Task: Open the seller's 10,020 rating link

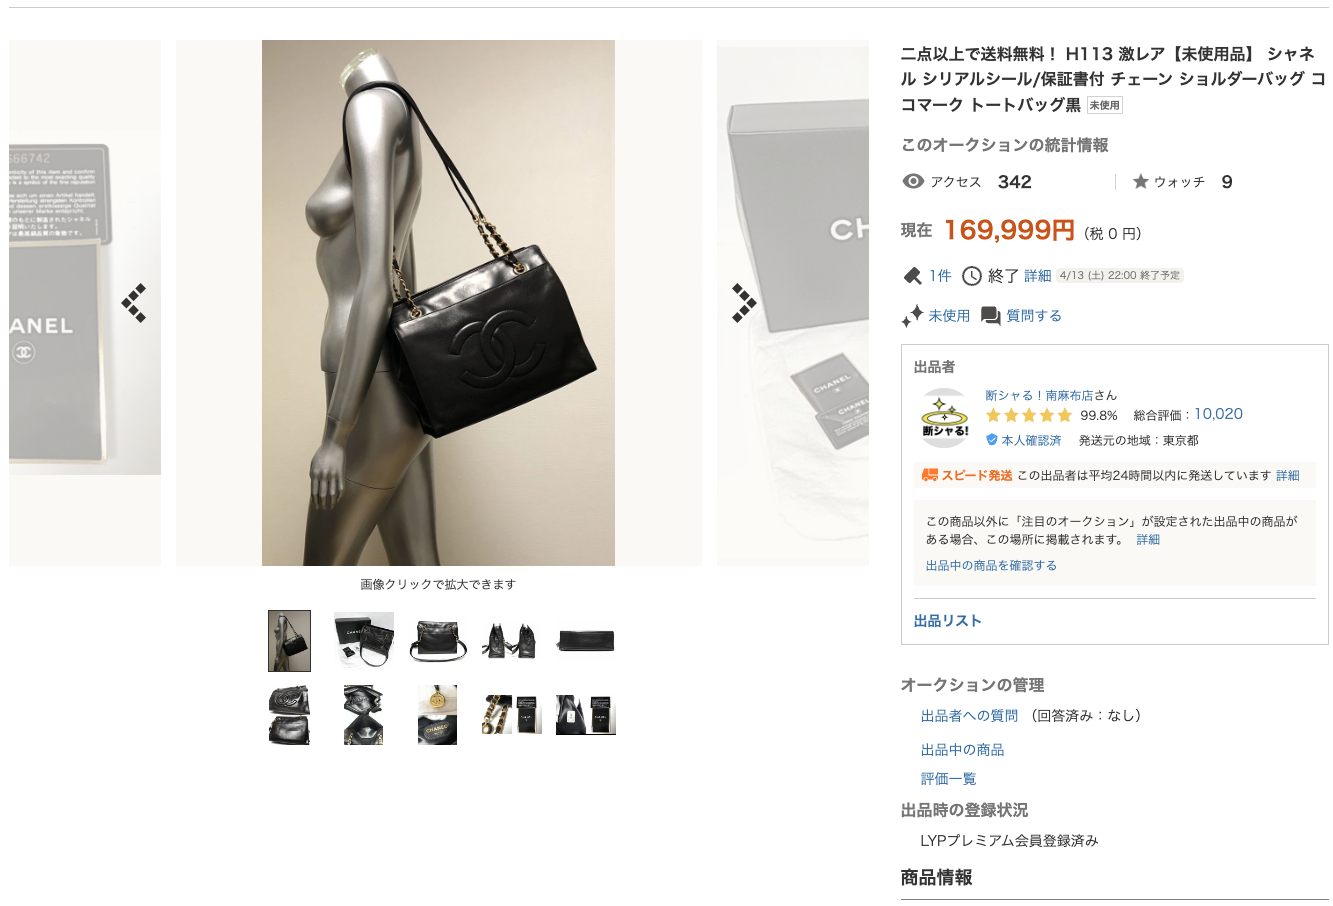Action: tap(1218, 414)
